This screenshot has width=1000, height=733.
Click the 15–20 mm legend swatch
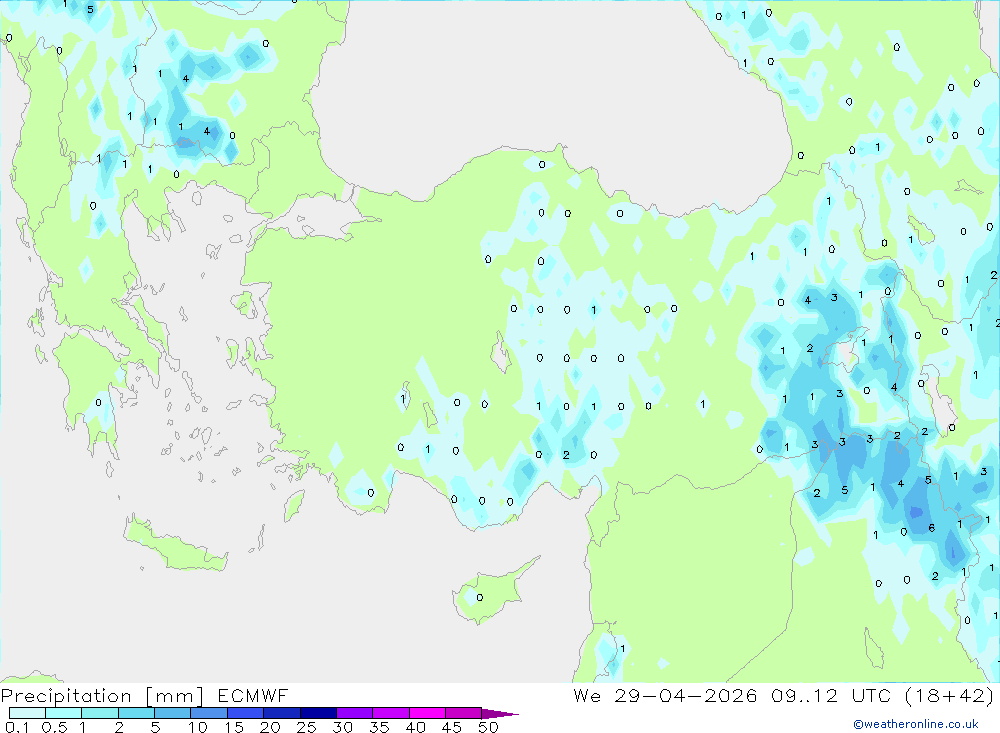click(246, 713)
